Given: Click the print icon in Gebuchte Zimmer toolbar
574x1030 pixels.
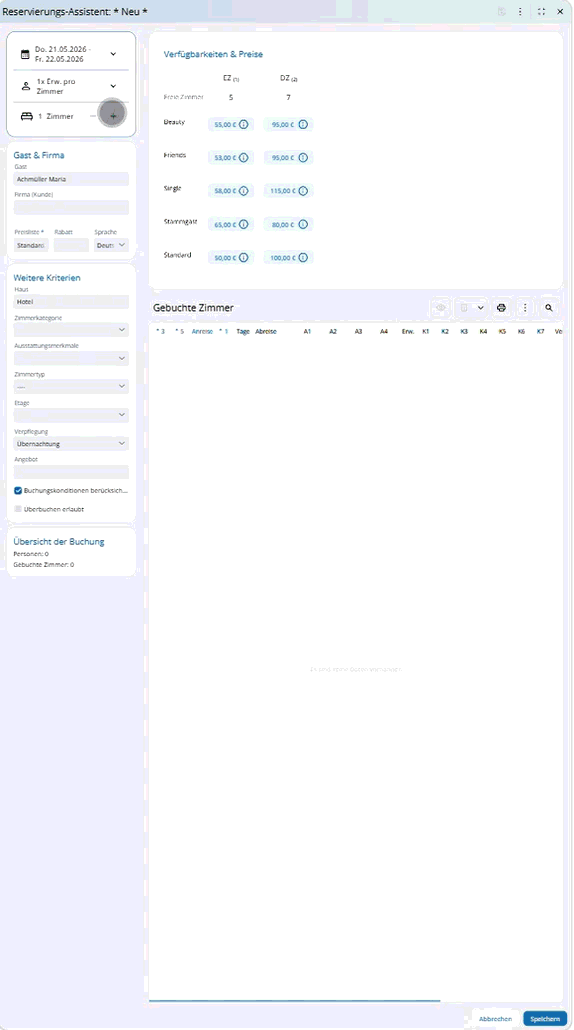Looking at the screenshot, I should [502, 307].
